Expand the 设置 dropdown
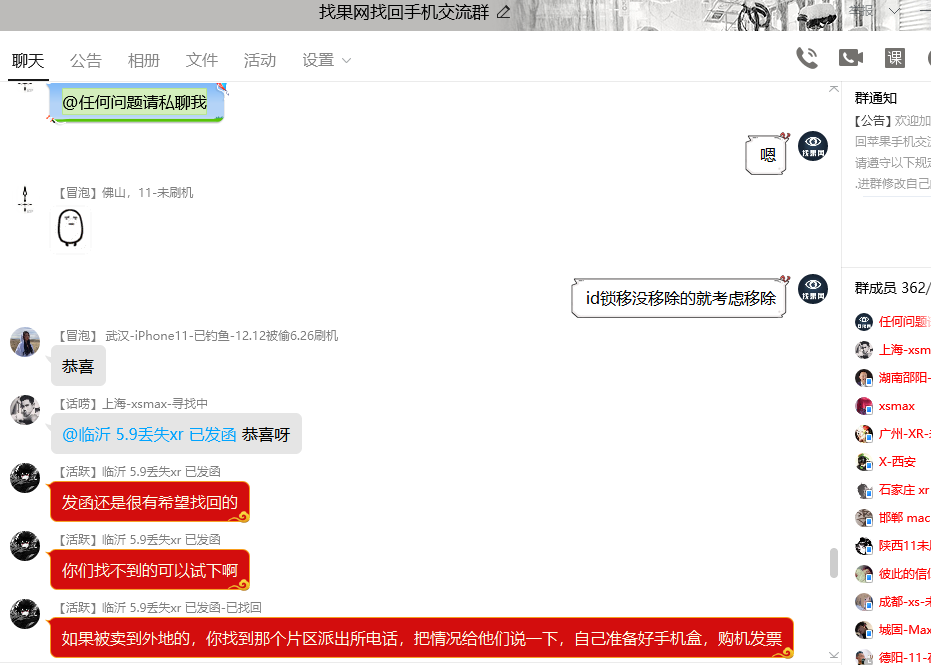This screenshot has width=931, height=665. 327,61
